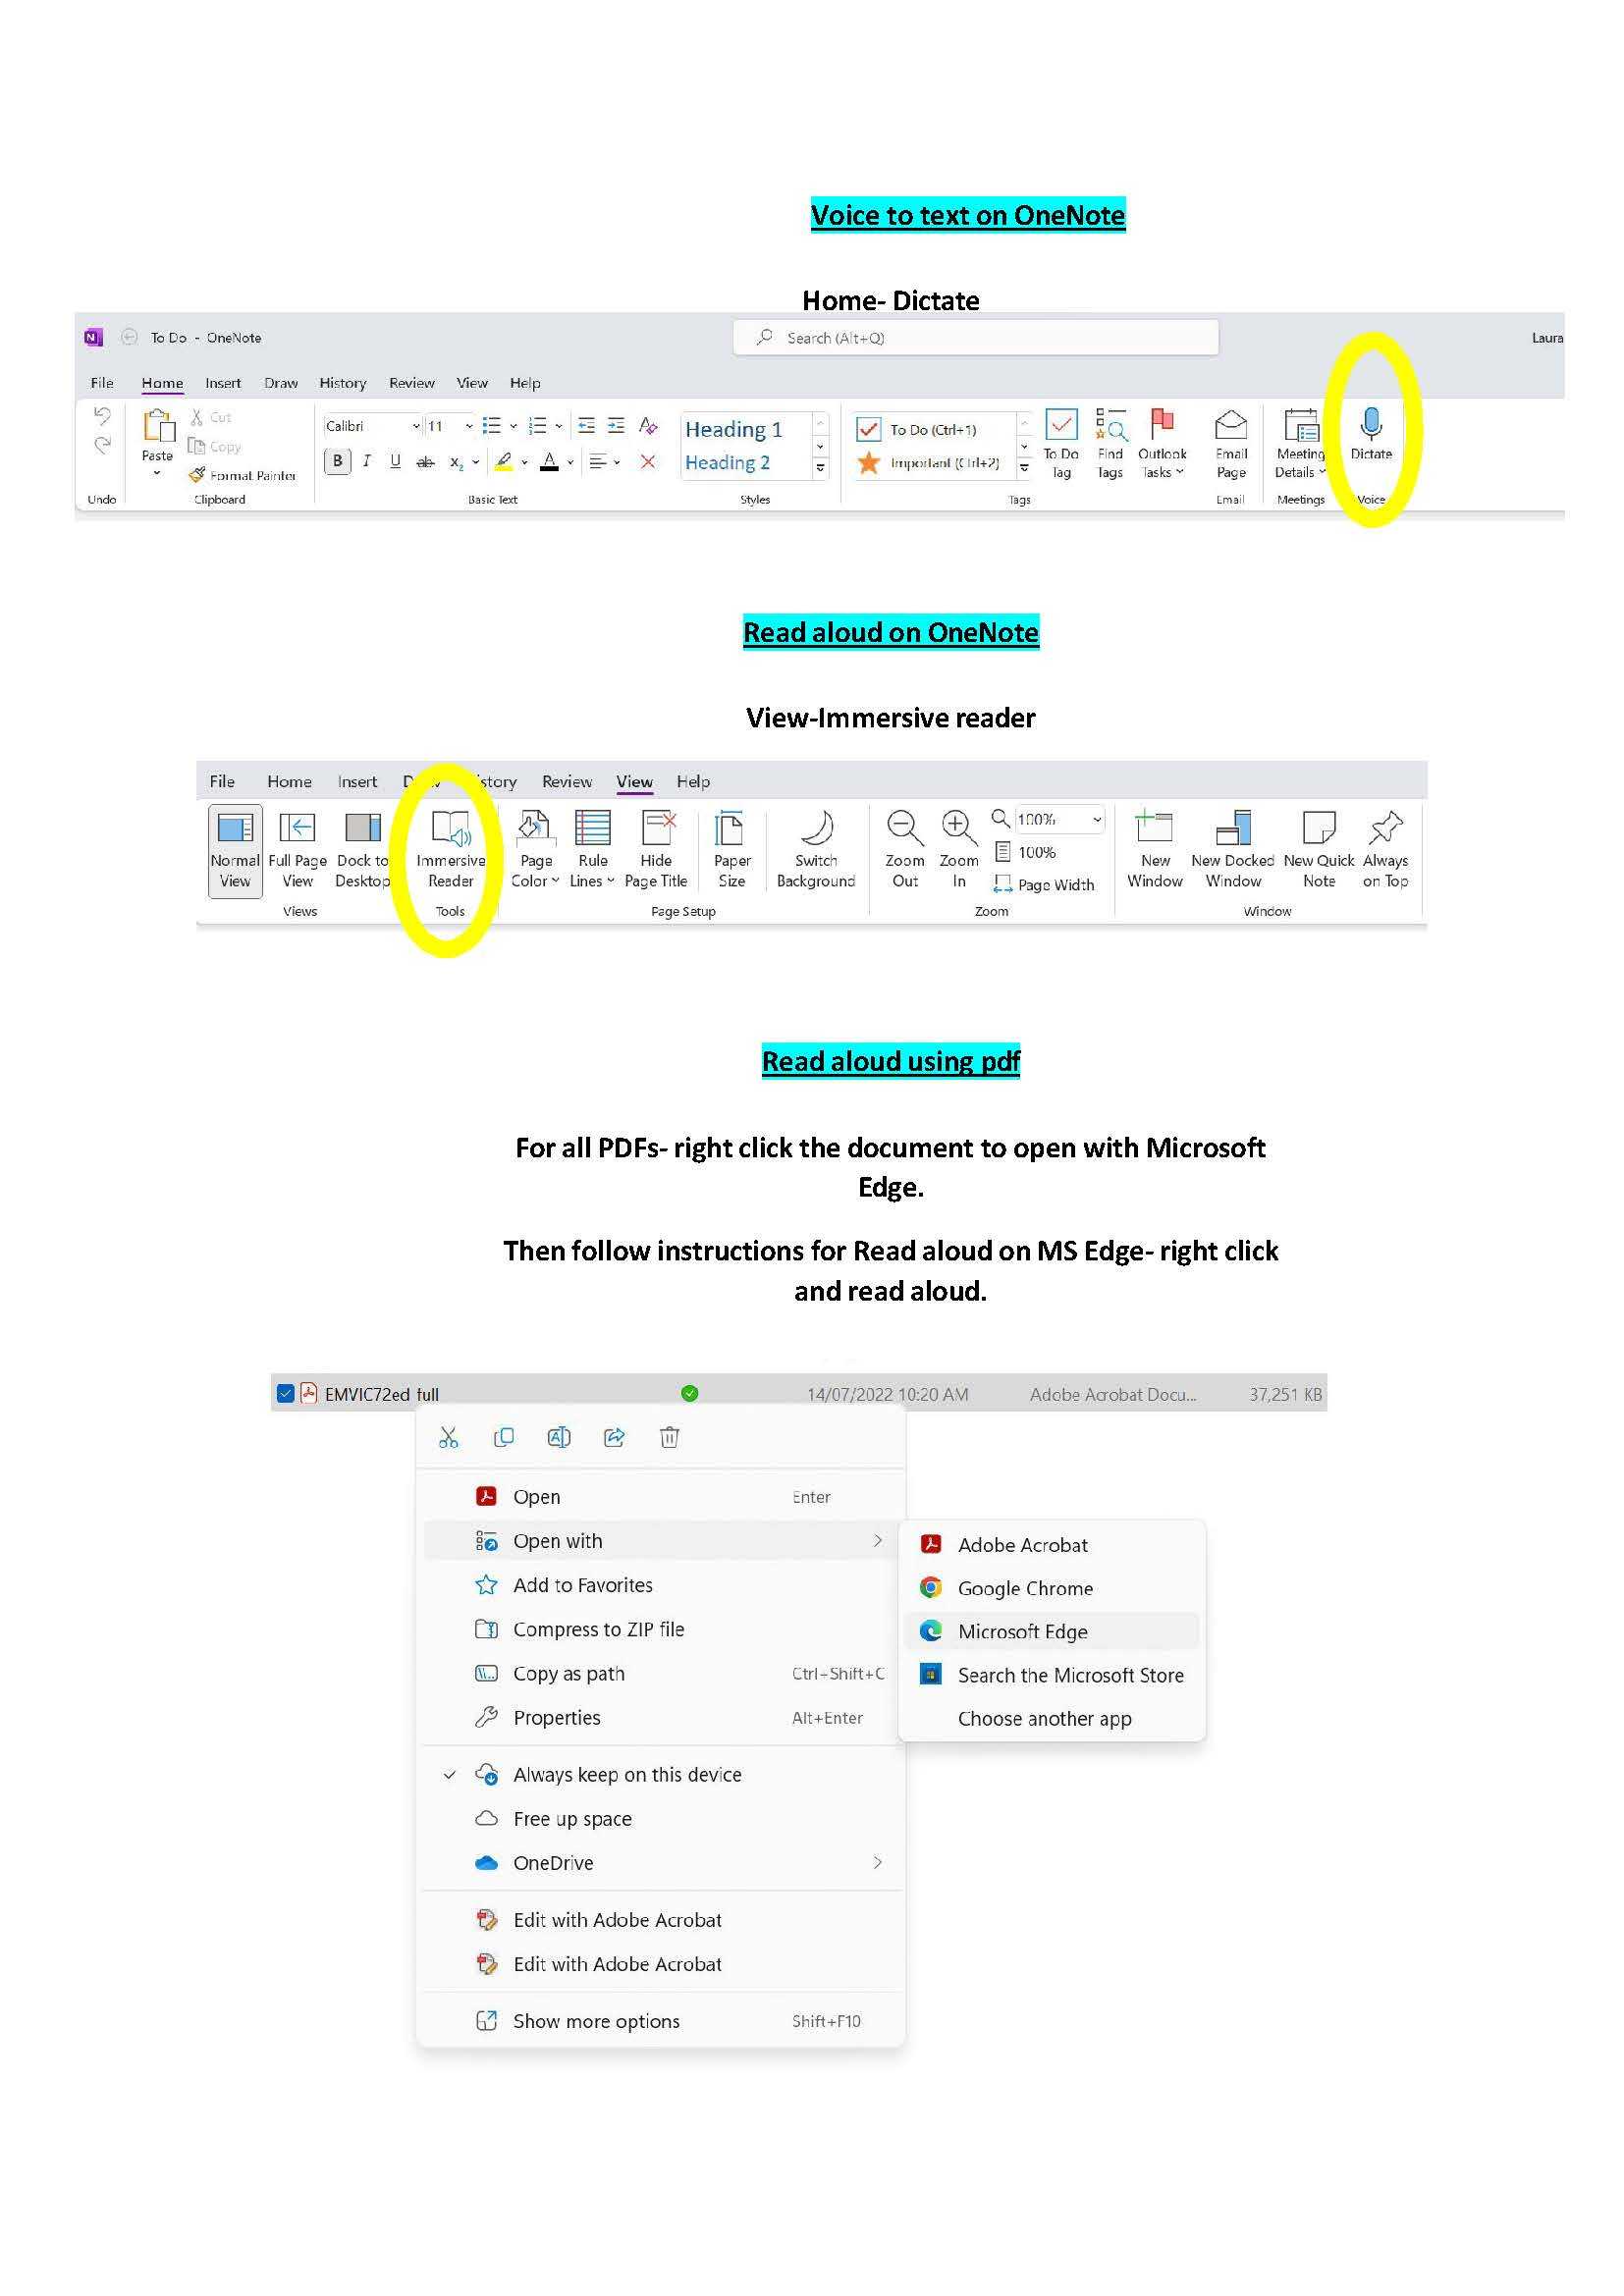Click the Important (Ctrl+2) tag
The image size is (1624, 2296).
(930, 462)
